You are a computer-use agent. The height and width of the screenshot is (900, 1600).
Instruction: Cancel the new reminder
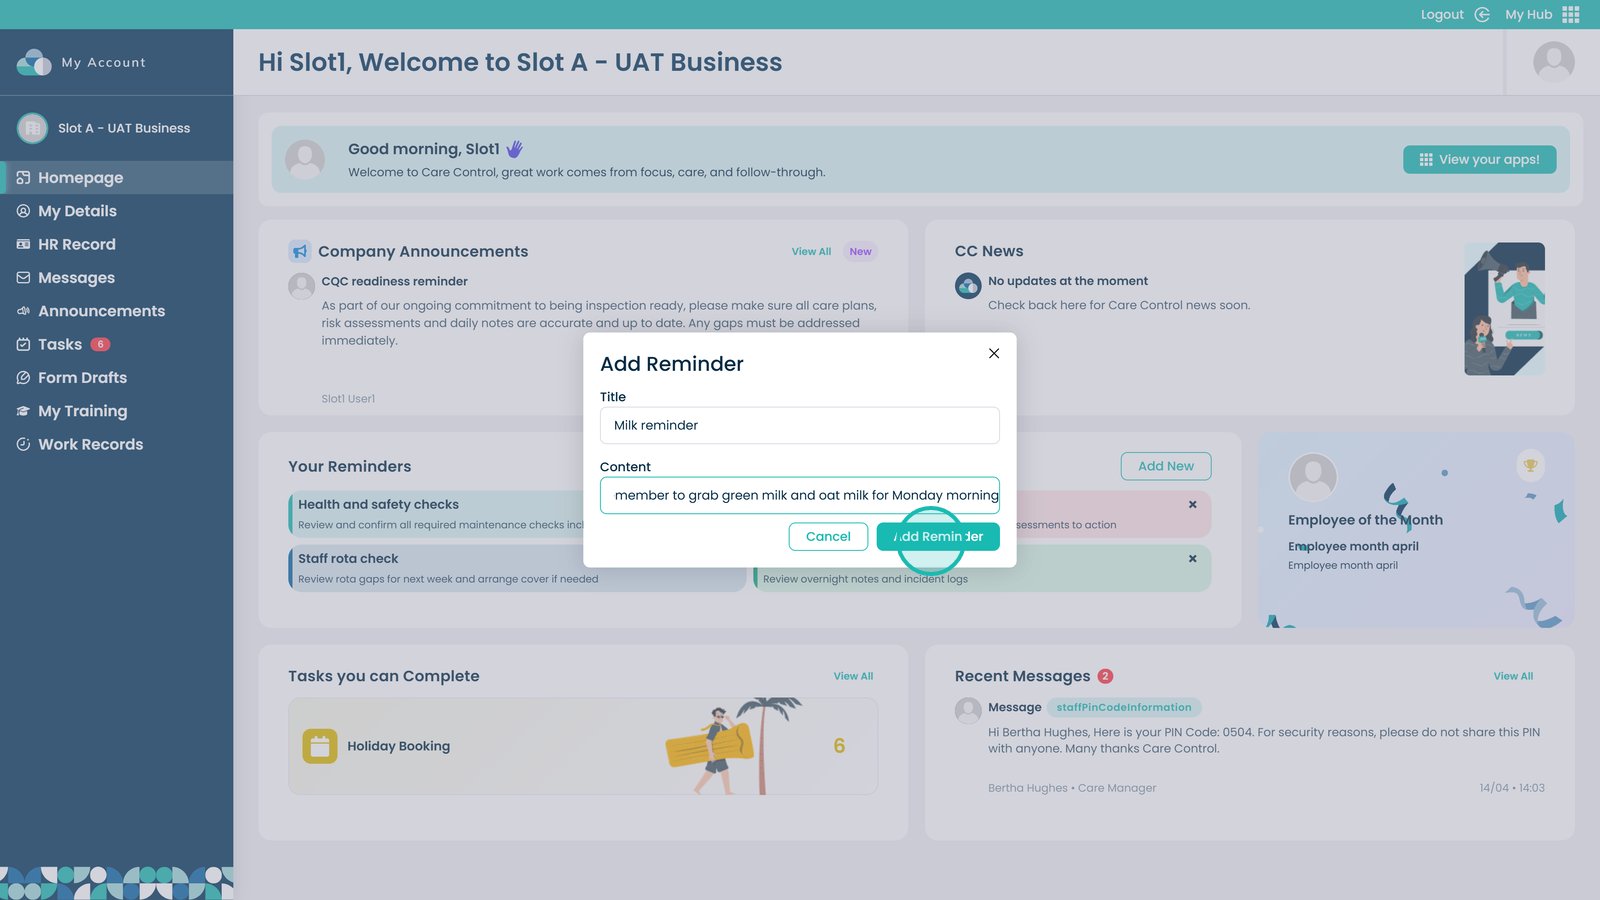[x=828, y=537]
